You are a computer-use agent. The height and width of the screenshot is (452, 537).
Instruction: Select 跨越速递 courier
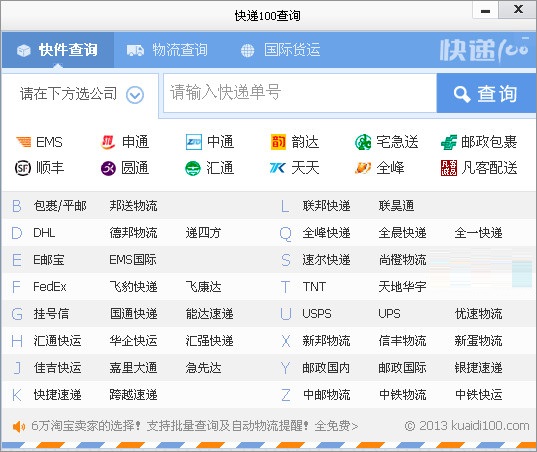click(x=133, y=395)
